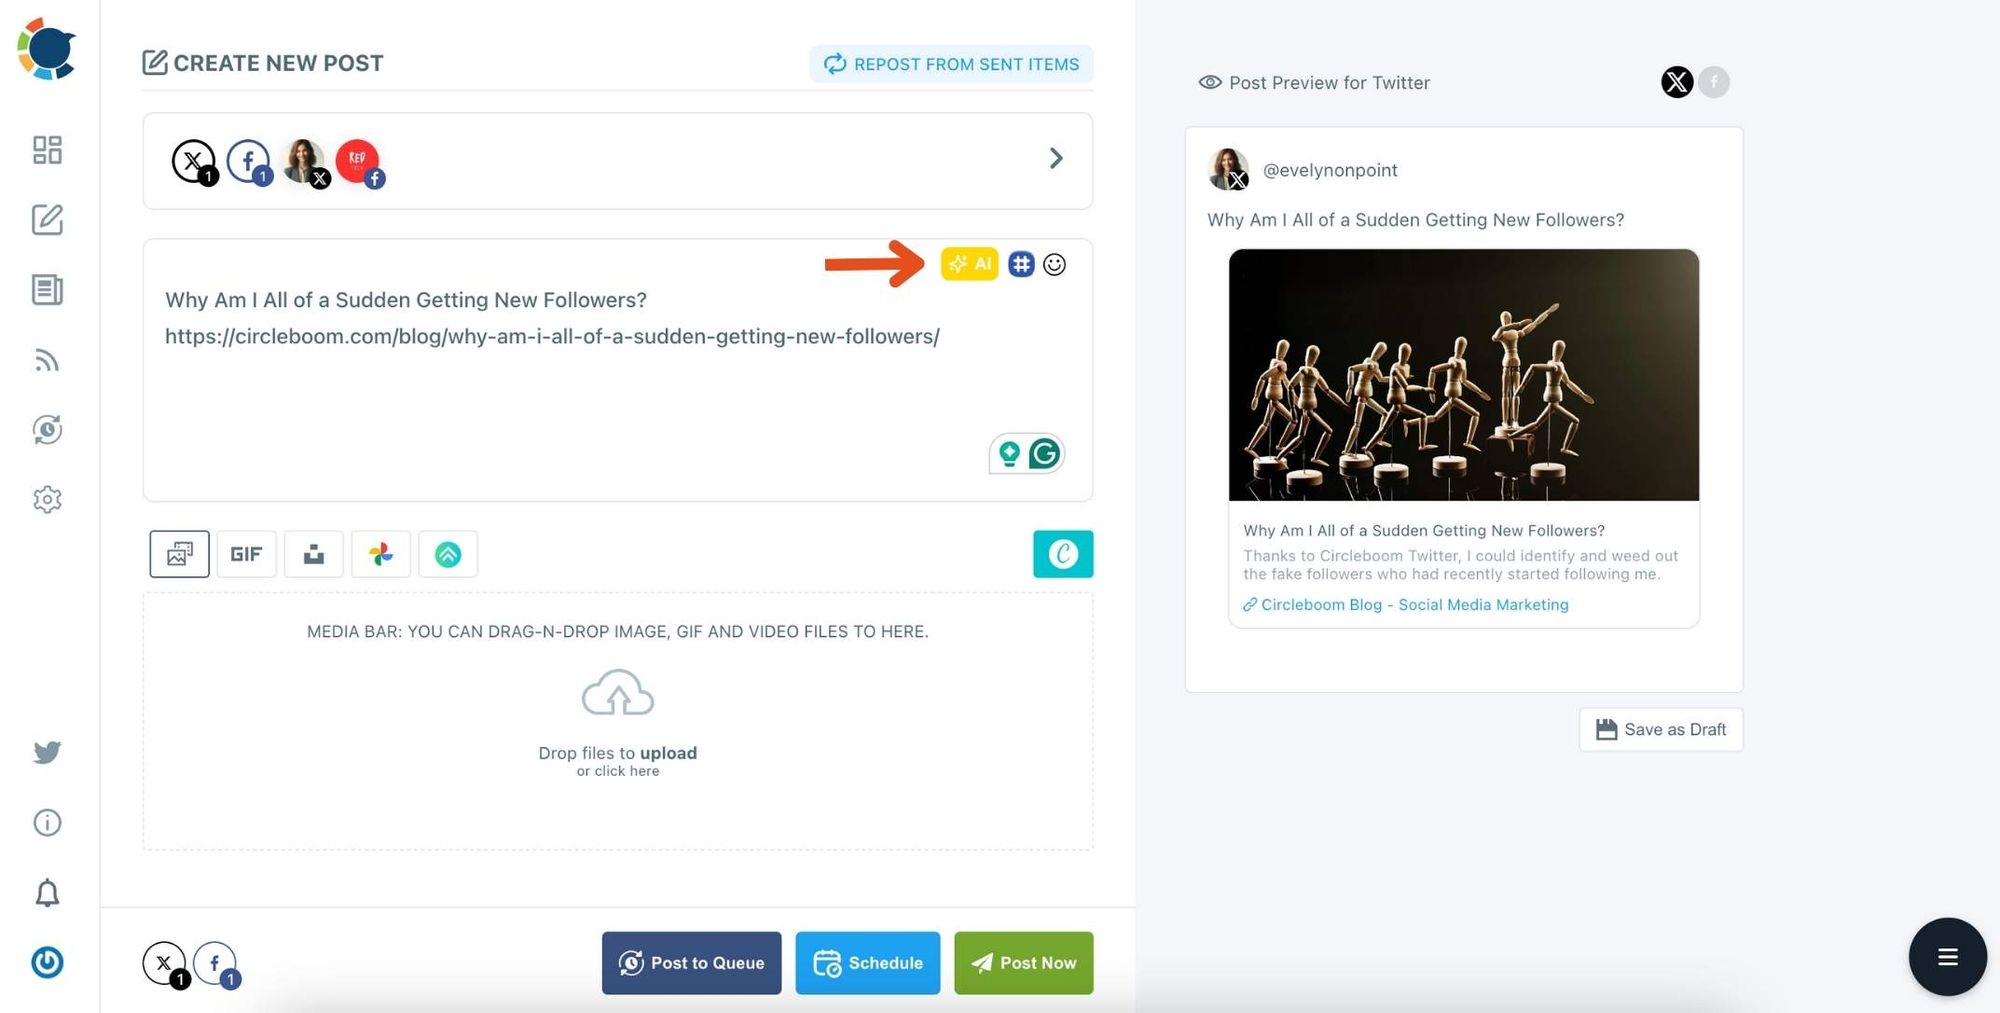Open the bottom-right hamburger menu
This screenshot has width=2000, height=1013.
coord(1947,956)
